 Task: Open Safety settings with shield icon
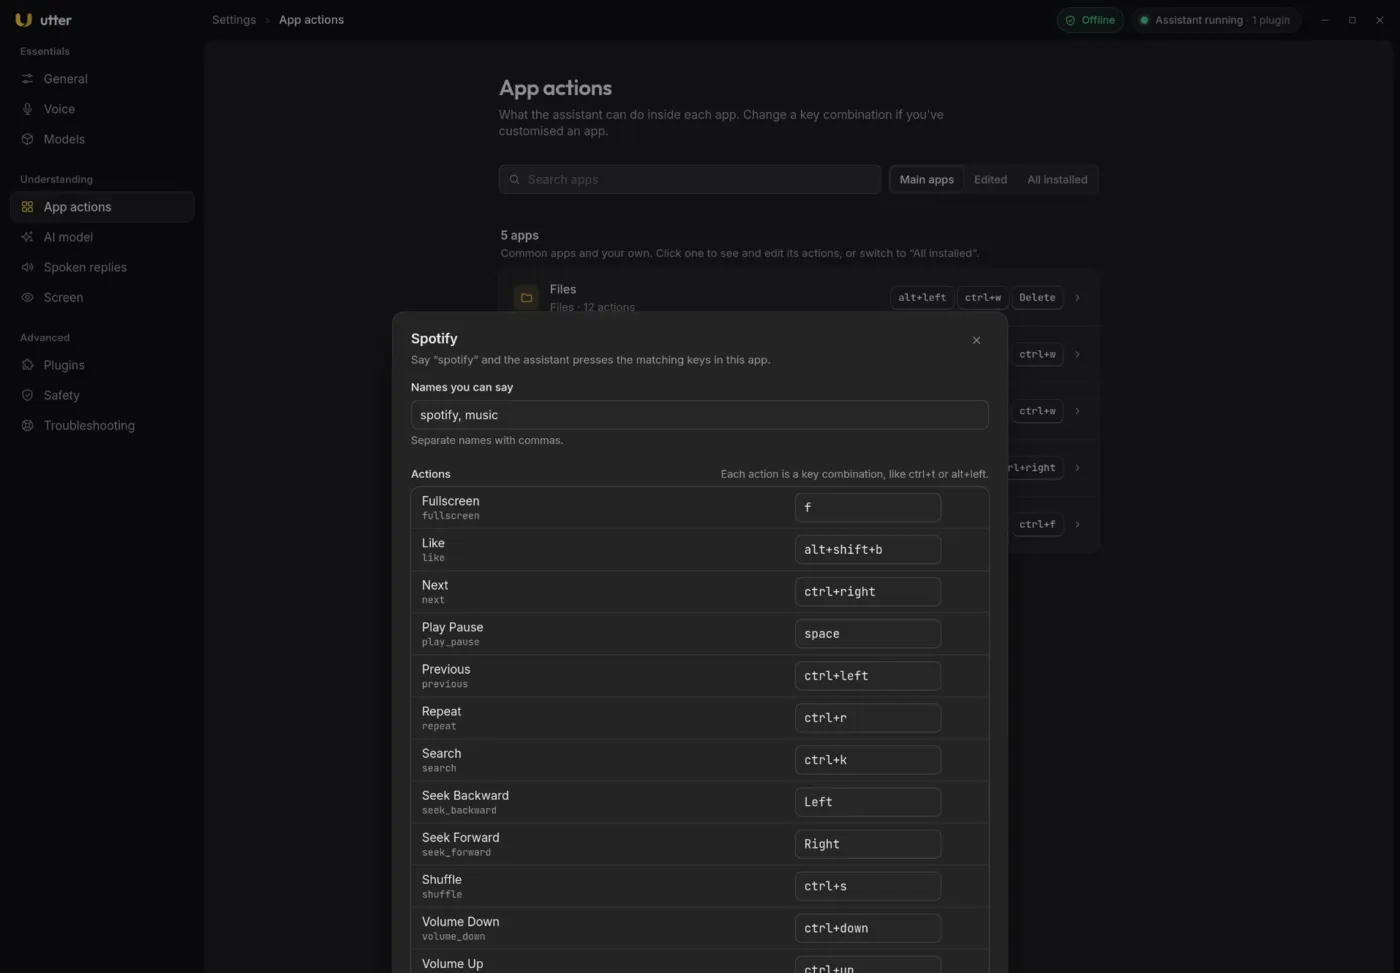102,395
